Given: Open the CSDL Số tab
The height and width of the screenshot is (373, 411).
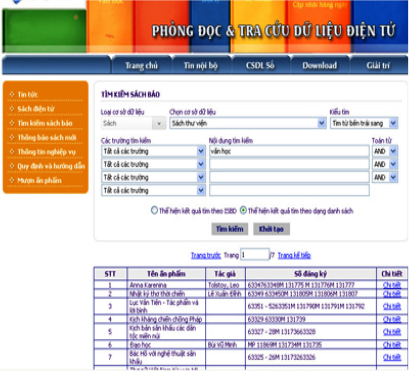Looking at the screenshot, I should tap(260, 65).
